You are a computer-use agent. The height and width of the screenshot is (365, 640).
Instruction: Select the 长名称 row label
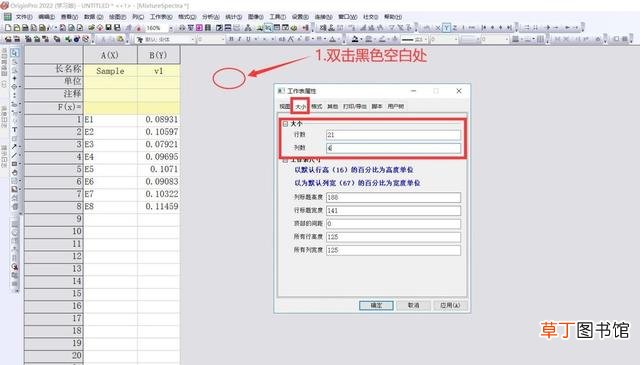54,69
